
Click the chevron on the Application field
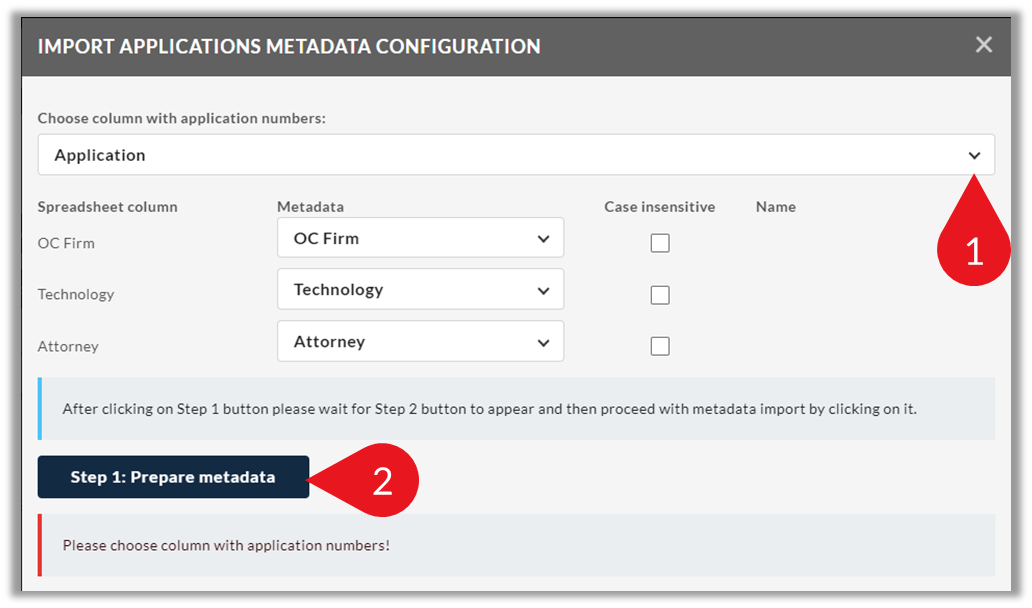(973, 154)
